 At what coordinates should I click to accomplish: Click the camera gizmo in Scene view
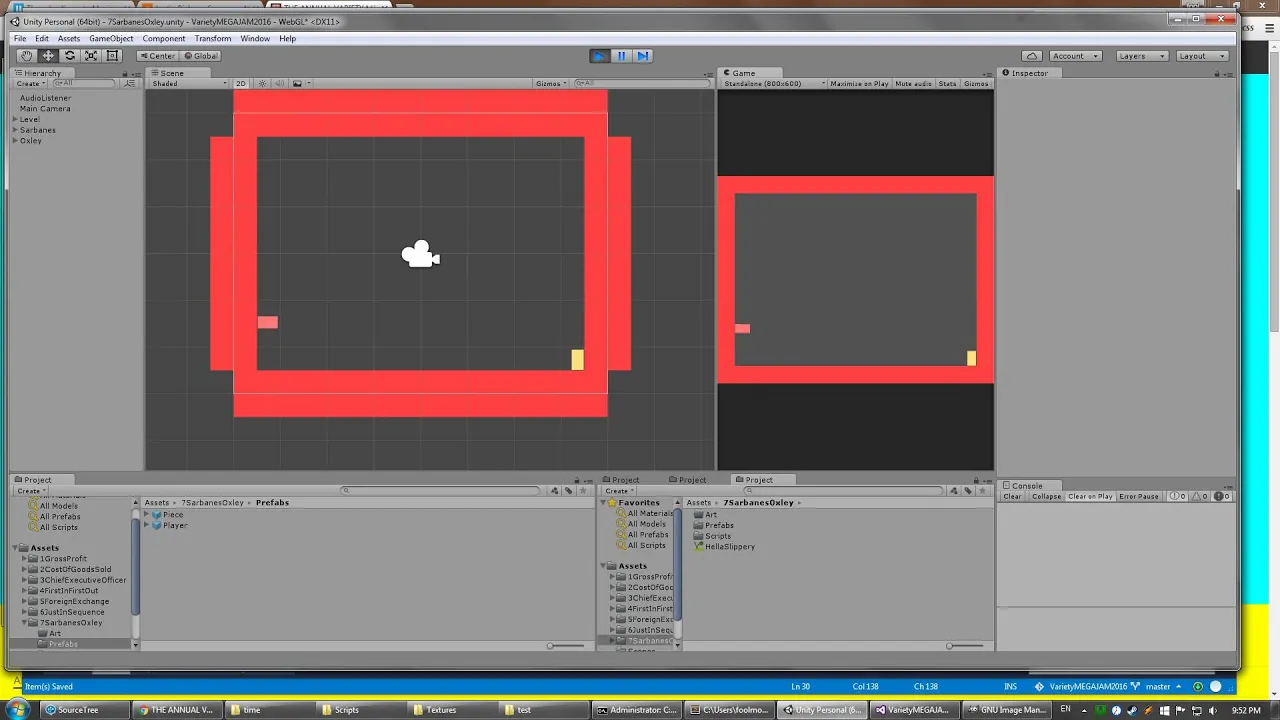(421, 255)
